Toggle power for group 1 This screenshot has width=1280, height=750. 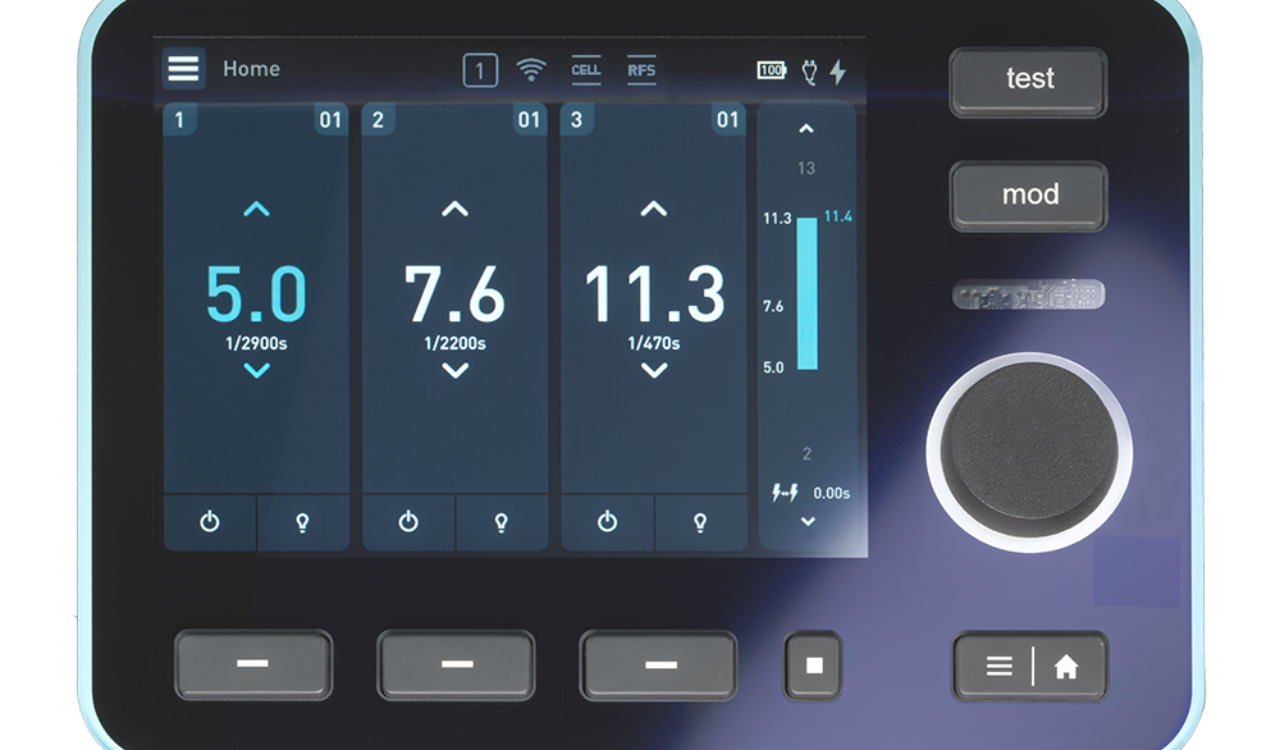coord(209,522)
